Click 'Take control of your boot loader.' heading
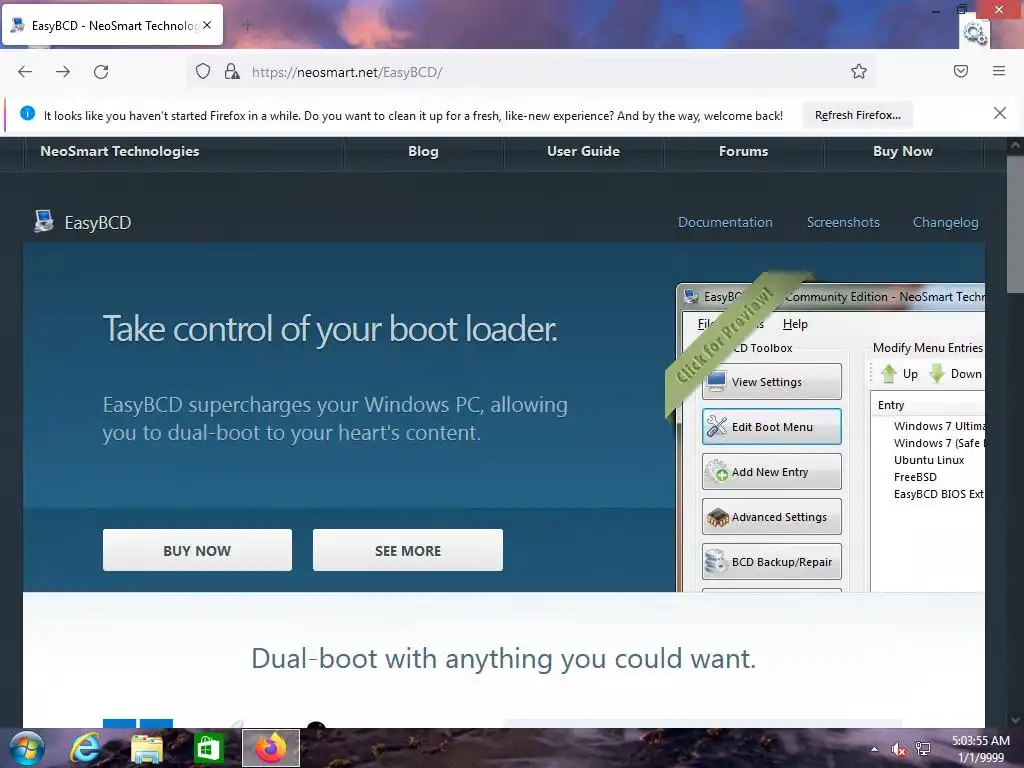 coord(330,328)
